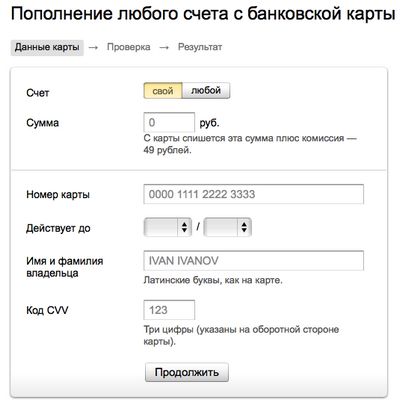Click the cardholder name field IVAN IVANOV

coord(253,260)
